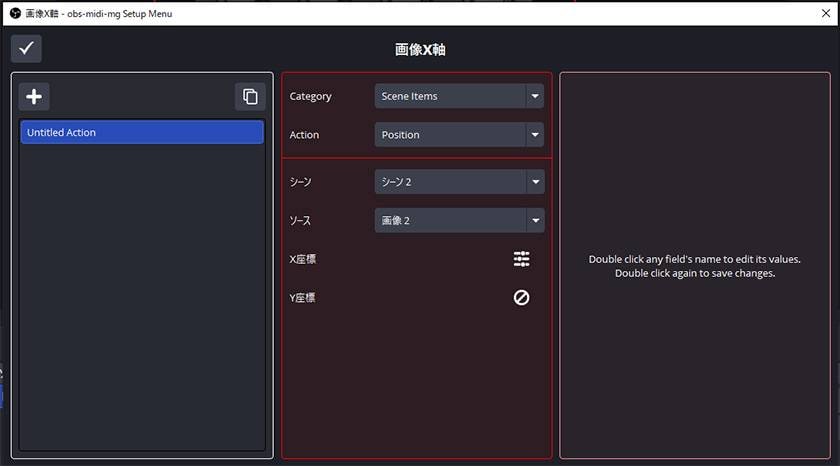840x466 pixels.
Task: Click the 画像X軸 heading above the panels
Action: (x=420, y=49)
